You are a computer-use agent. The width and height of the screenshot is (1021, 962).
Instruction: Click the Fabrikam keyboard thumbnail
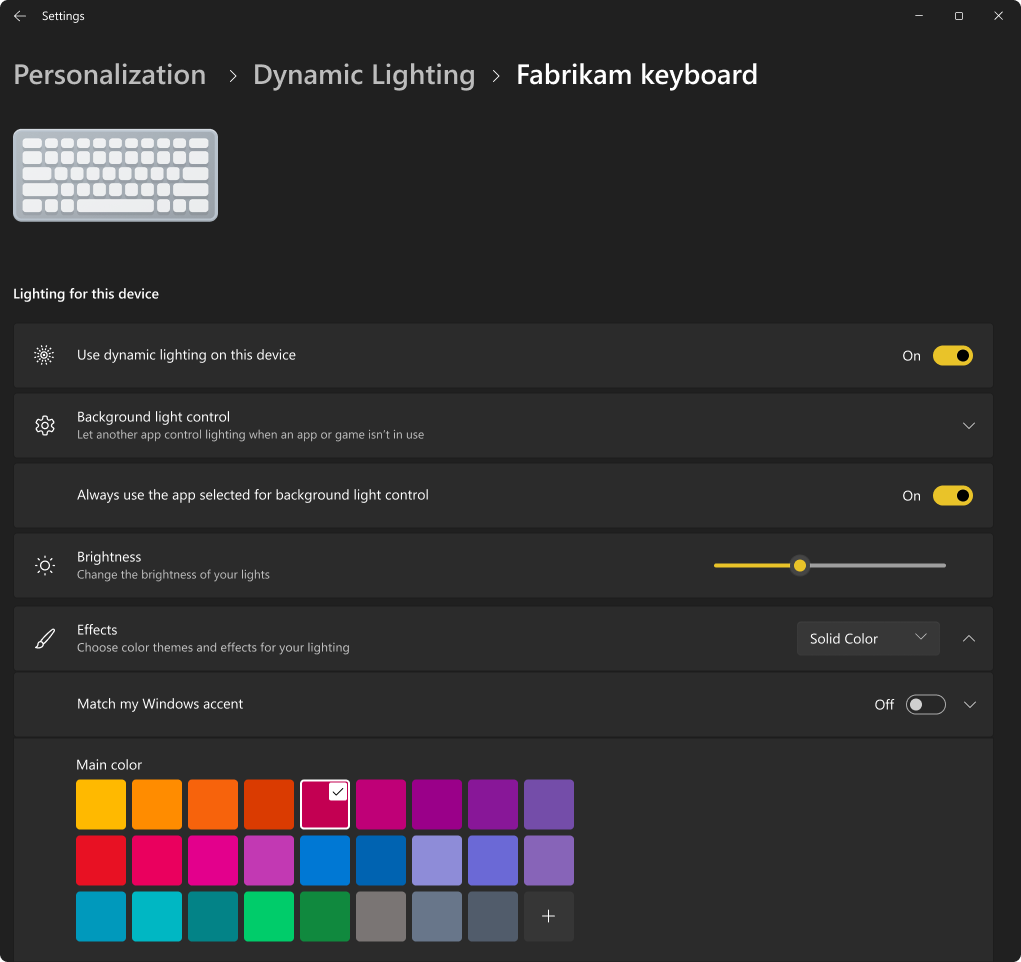114,174
